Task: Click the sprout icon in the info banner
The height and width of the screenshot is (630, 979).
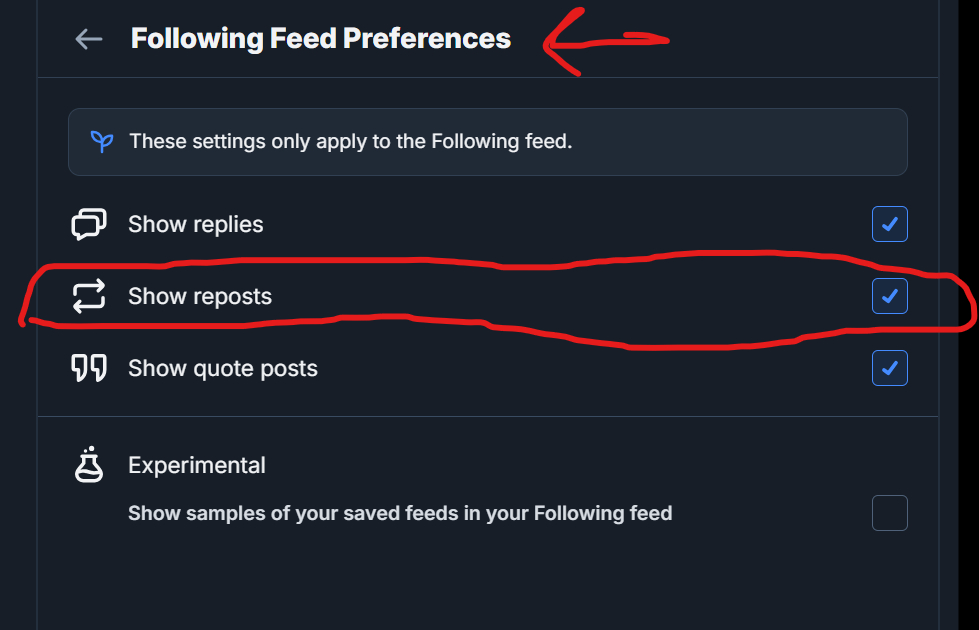Action: click(102, 141)
